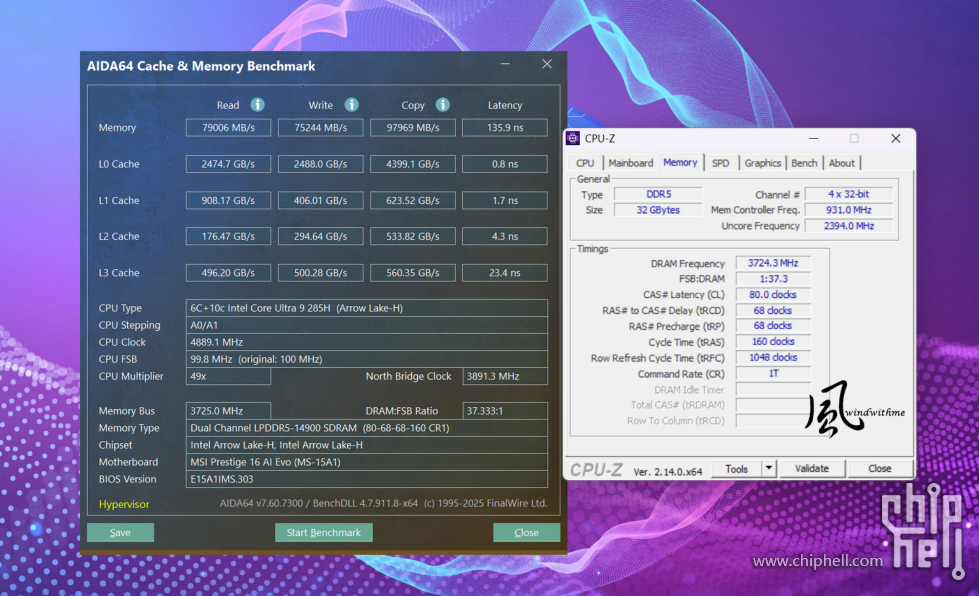Click CPU Type field Intel Core Ultra 9 285H
This screenshot has width=979, height=596.
367,308
